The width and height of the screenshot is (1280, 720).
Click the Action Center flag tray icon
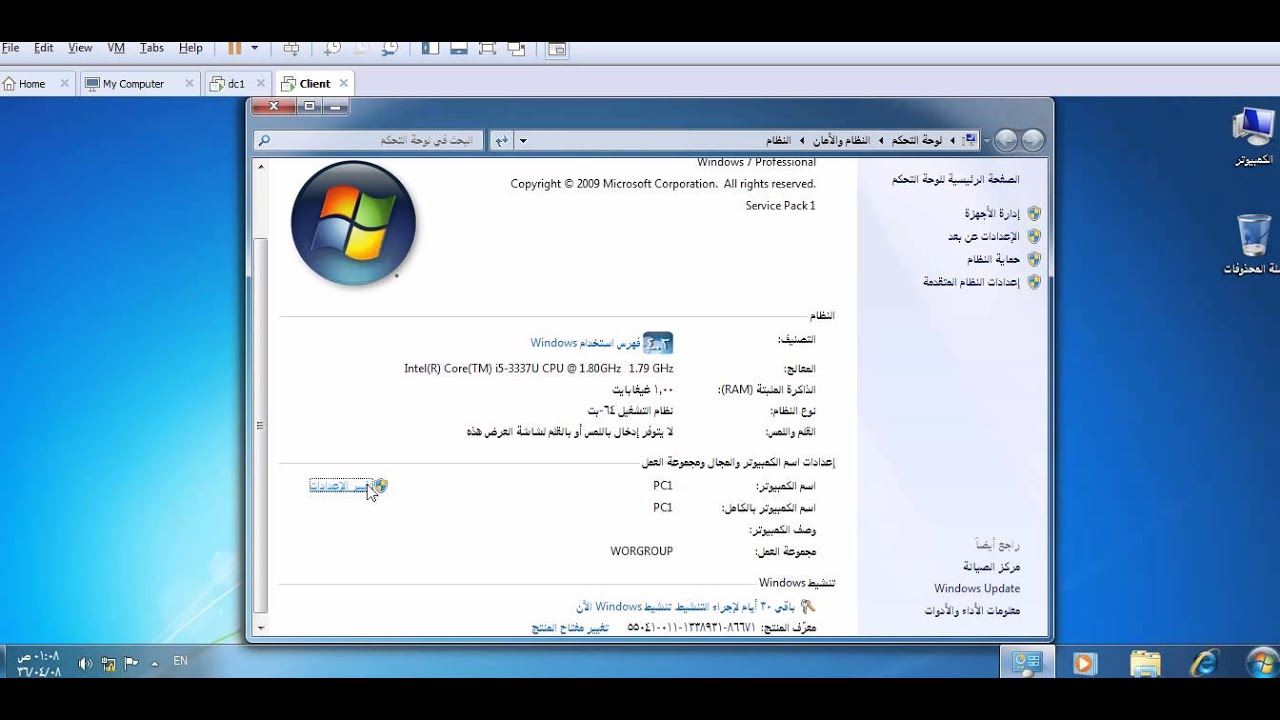point(131,663)
